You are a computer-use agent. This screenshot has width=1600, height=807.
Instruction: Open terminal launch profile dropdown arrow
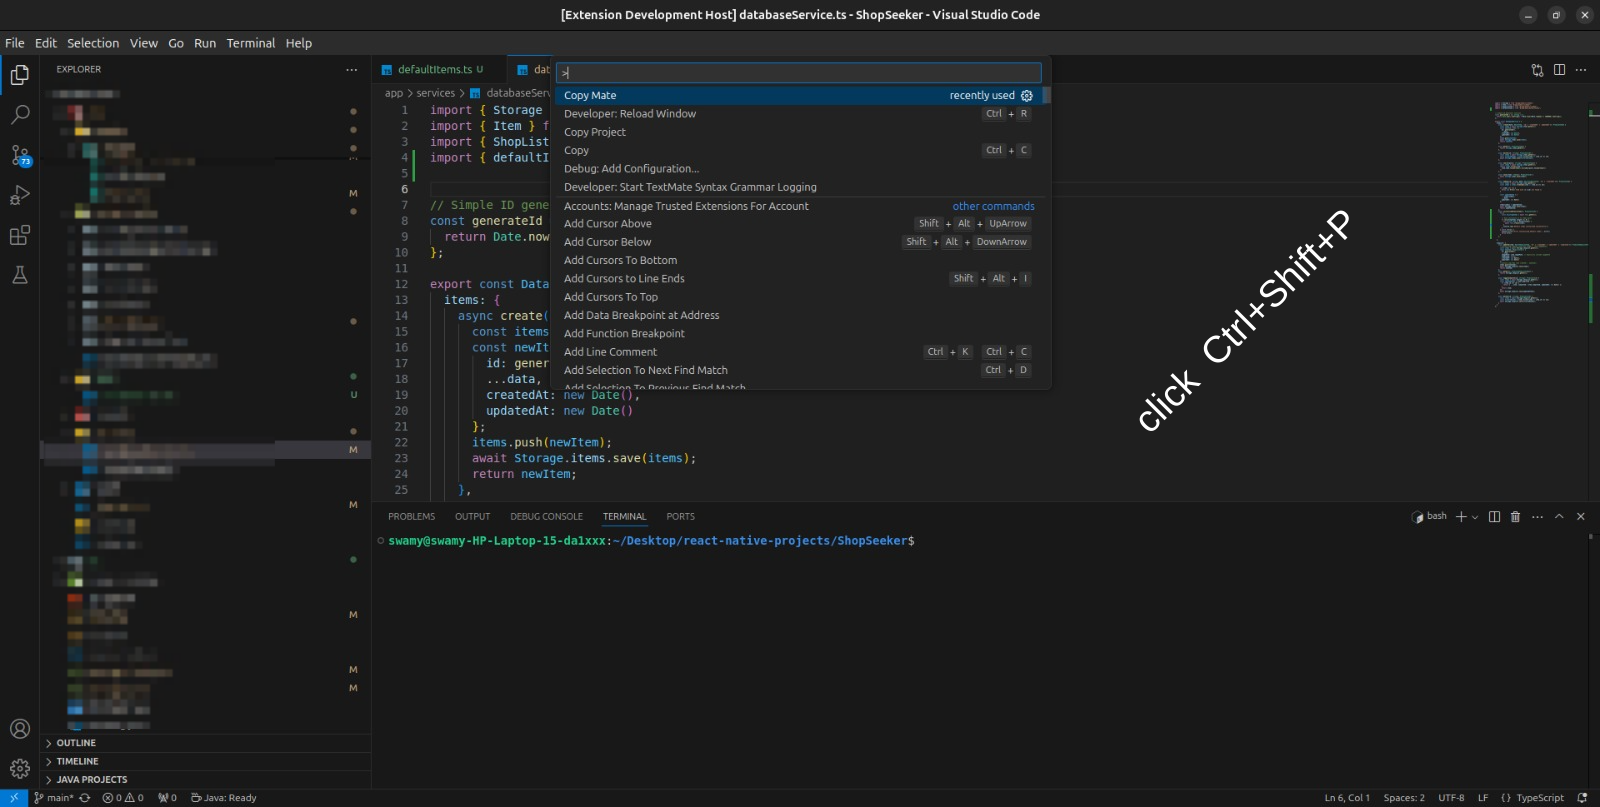click(1475, 517)
